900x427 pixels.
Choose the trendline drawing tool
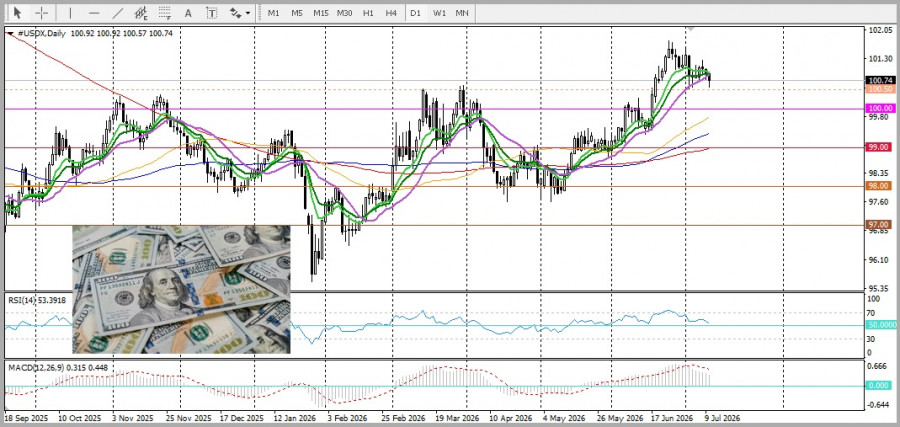[x=118, y=13]
